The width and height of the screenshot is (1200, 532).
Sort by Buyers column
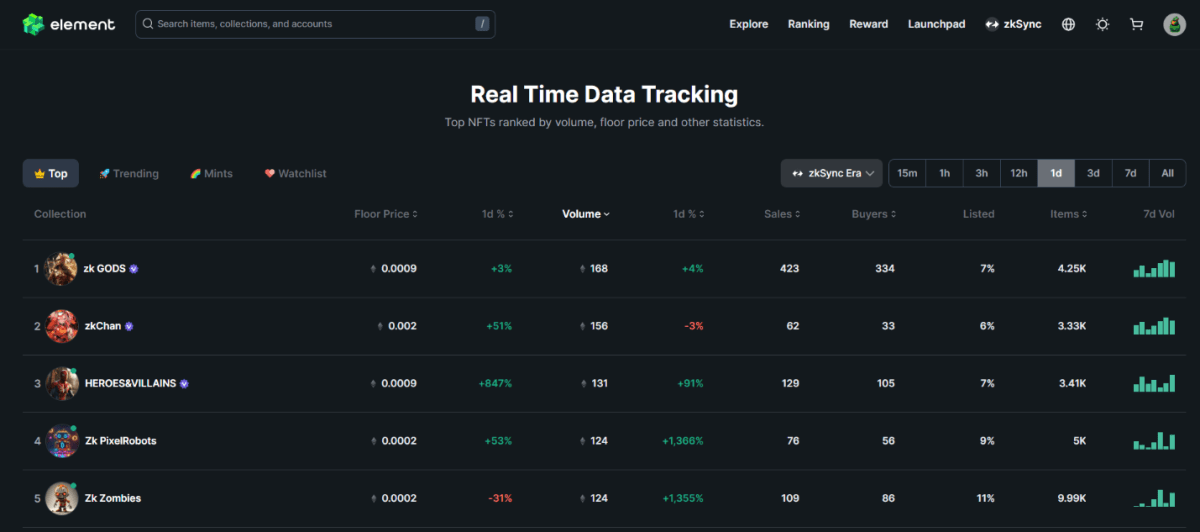(874, 214)
